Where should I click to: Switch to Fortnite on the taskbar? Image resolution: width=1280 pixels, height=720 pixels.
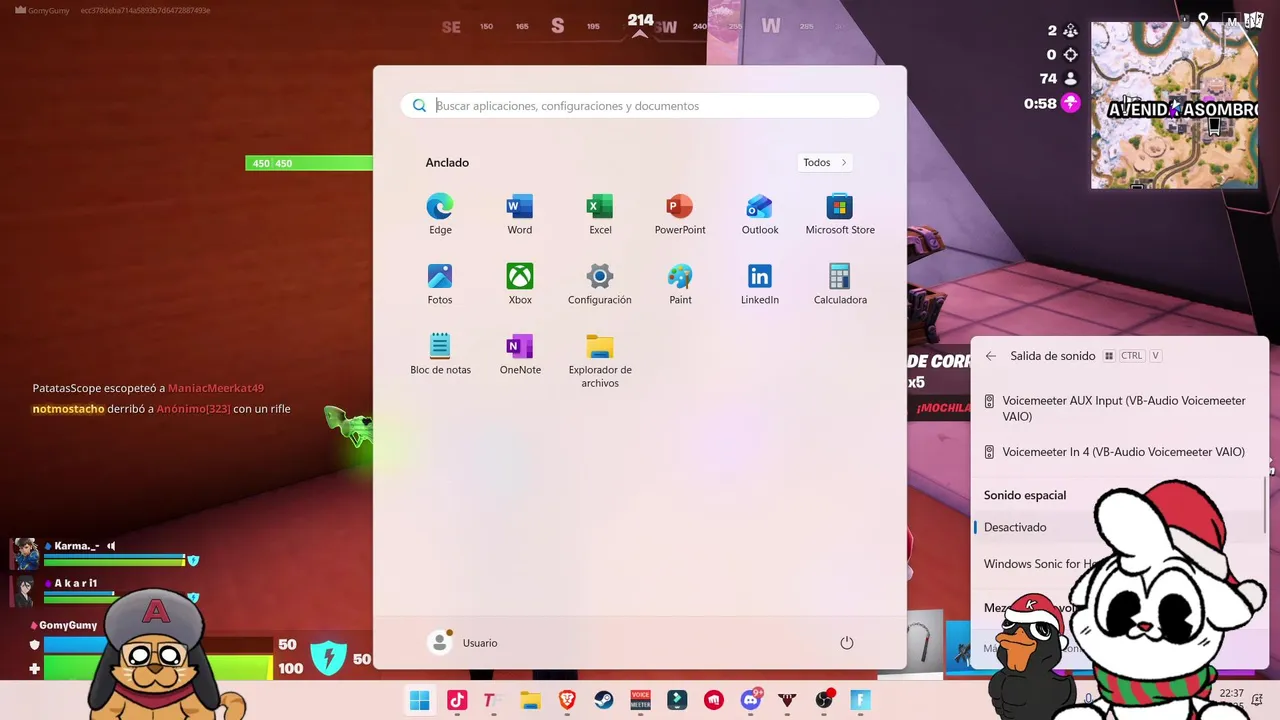(861, 701)
